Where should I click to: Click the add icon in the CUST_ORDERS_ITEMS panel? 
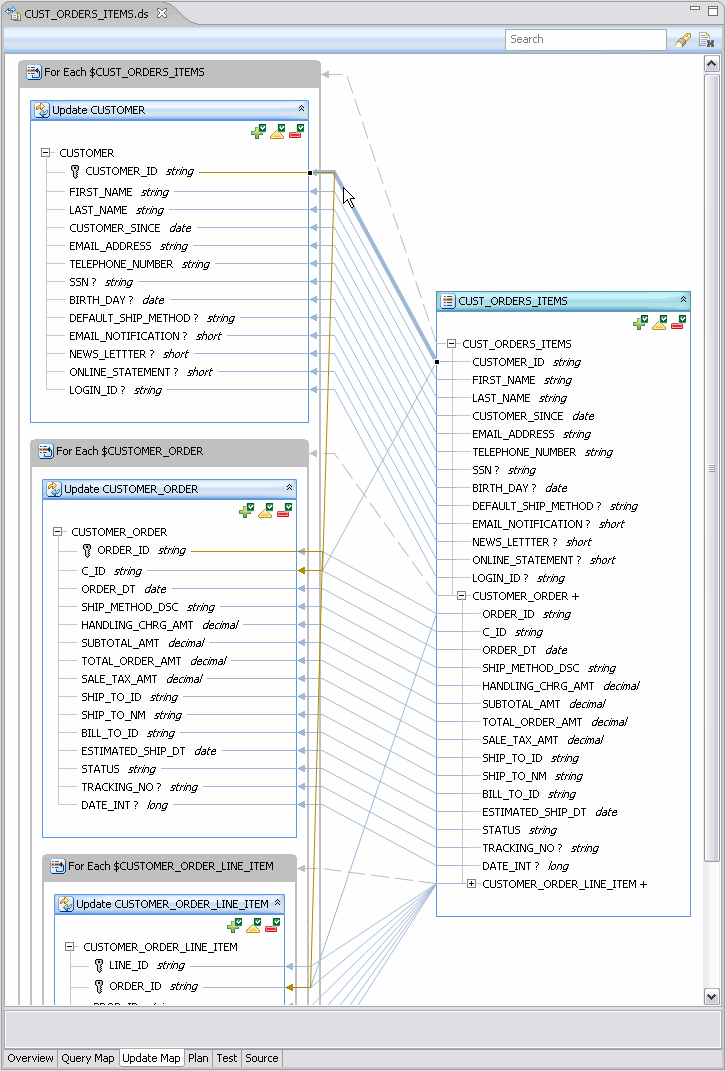pyautogui.click(x=641, y=322)
